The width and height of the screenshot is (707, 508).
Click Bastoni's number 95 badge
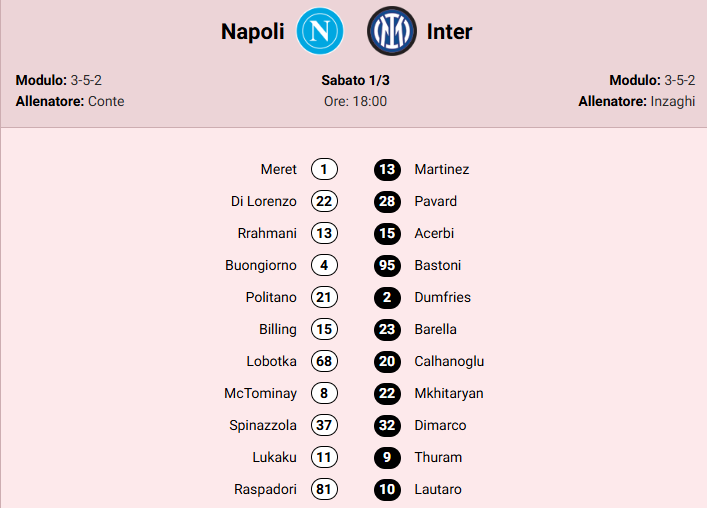point(387,265)
